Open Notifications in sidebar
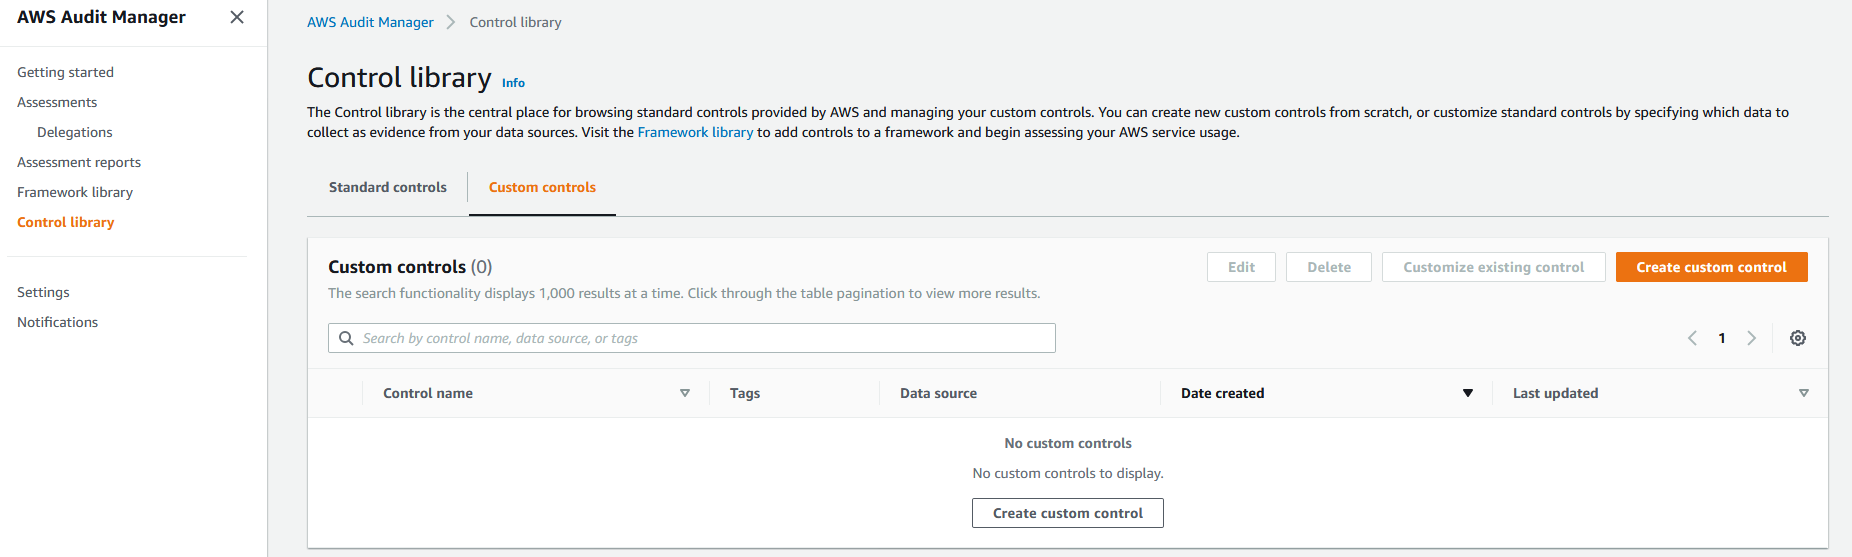1852x557 pixels. [57, 322]
